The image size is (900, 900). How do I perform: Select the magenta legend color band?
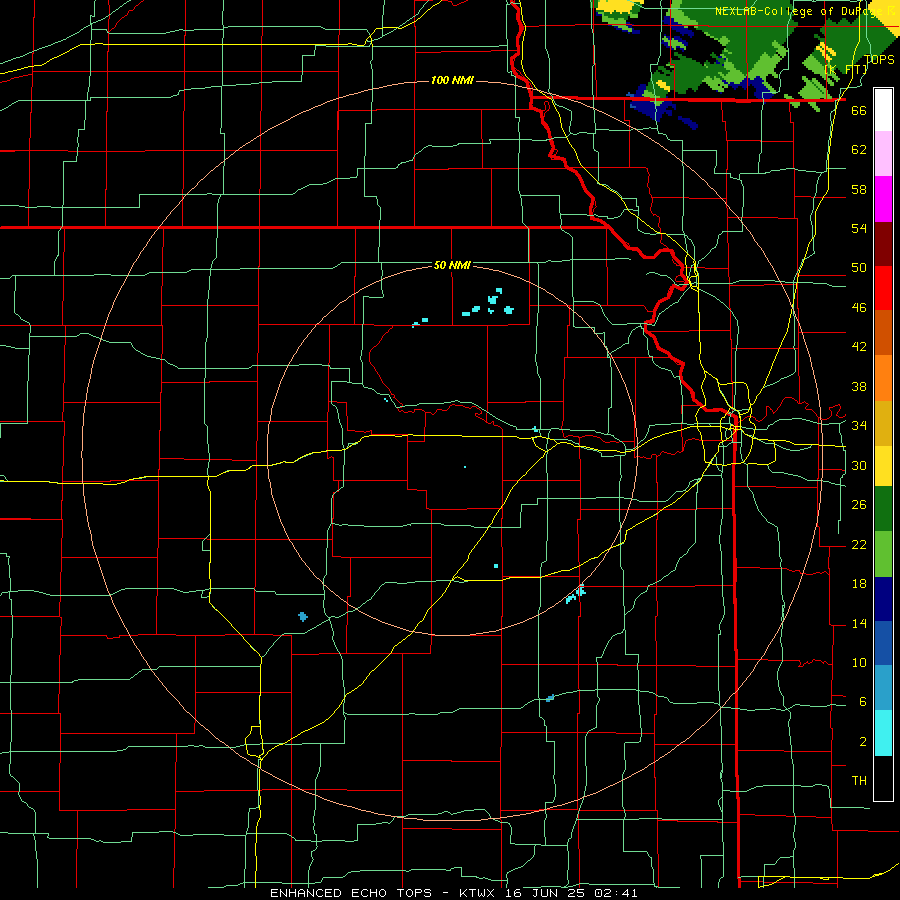coord(883,199)
